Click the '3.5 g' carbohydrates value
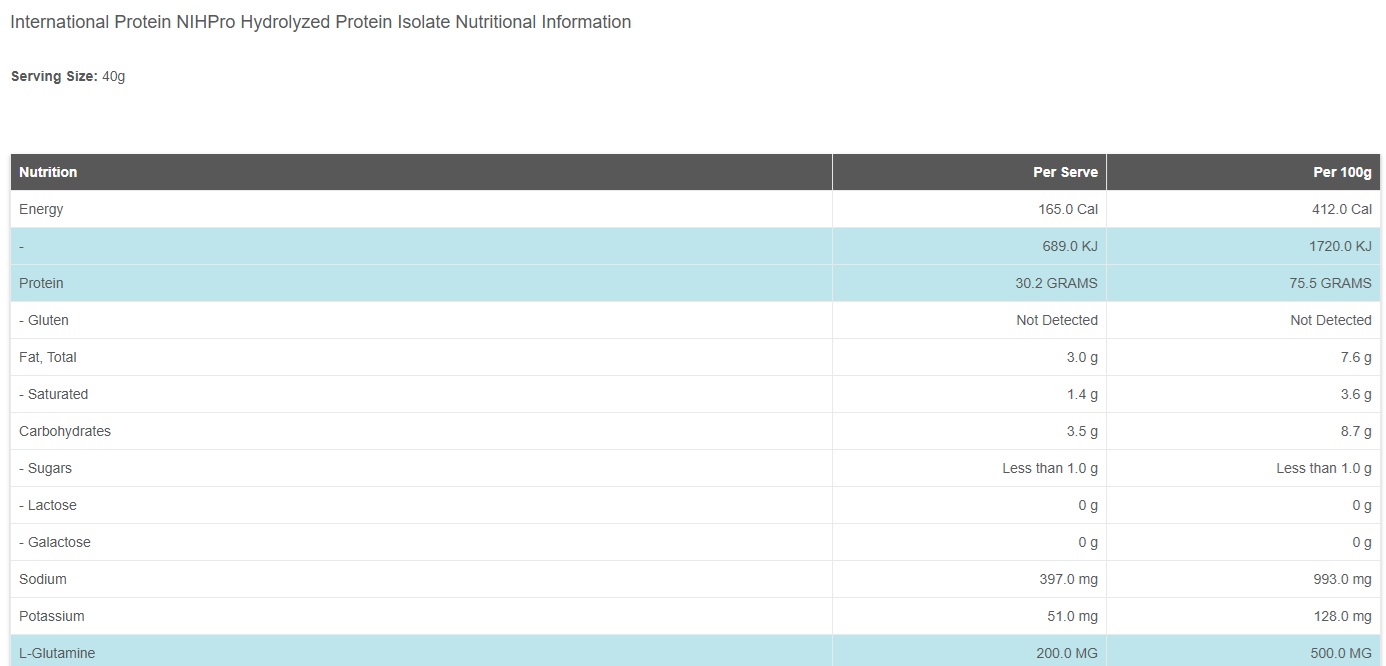The width and height of the screenshot is (1386, 666). coord(1082,431)
